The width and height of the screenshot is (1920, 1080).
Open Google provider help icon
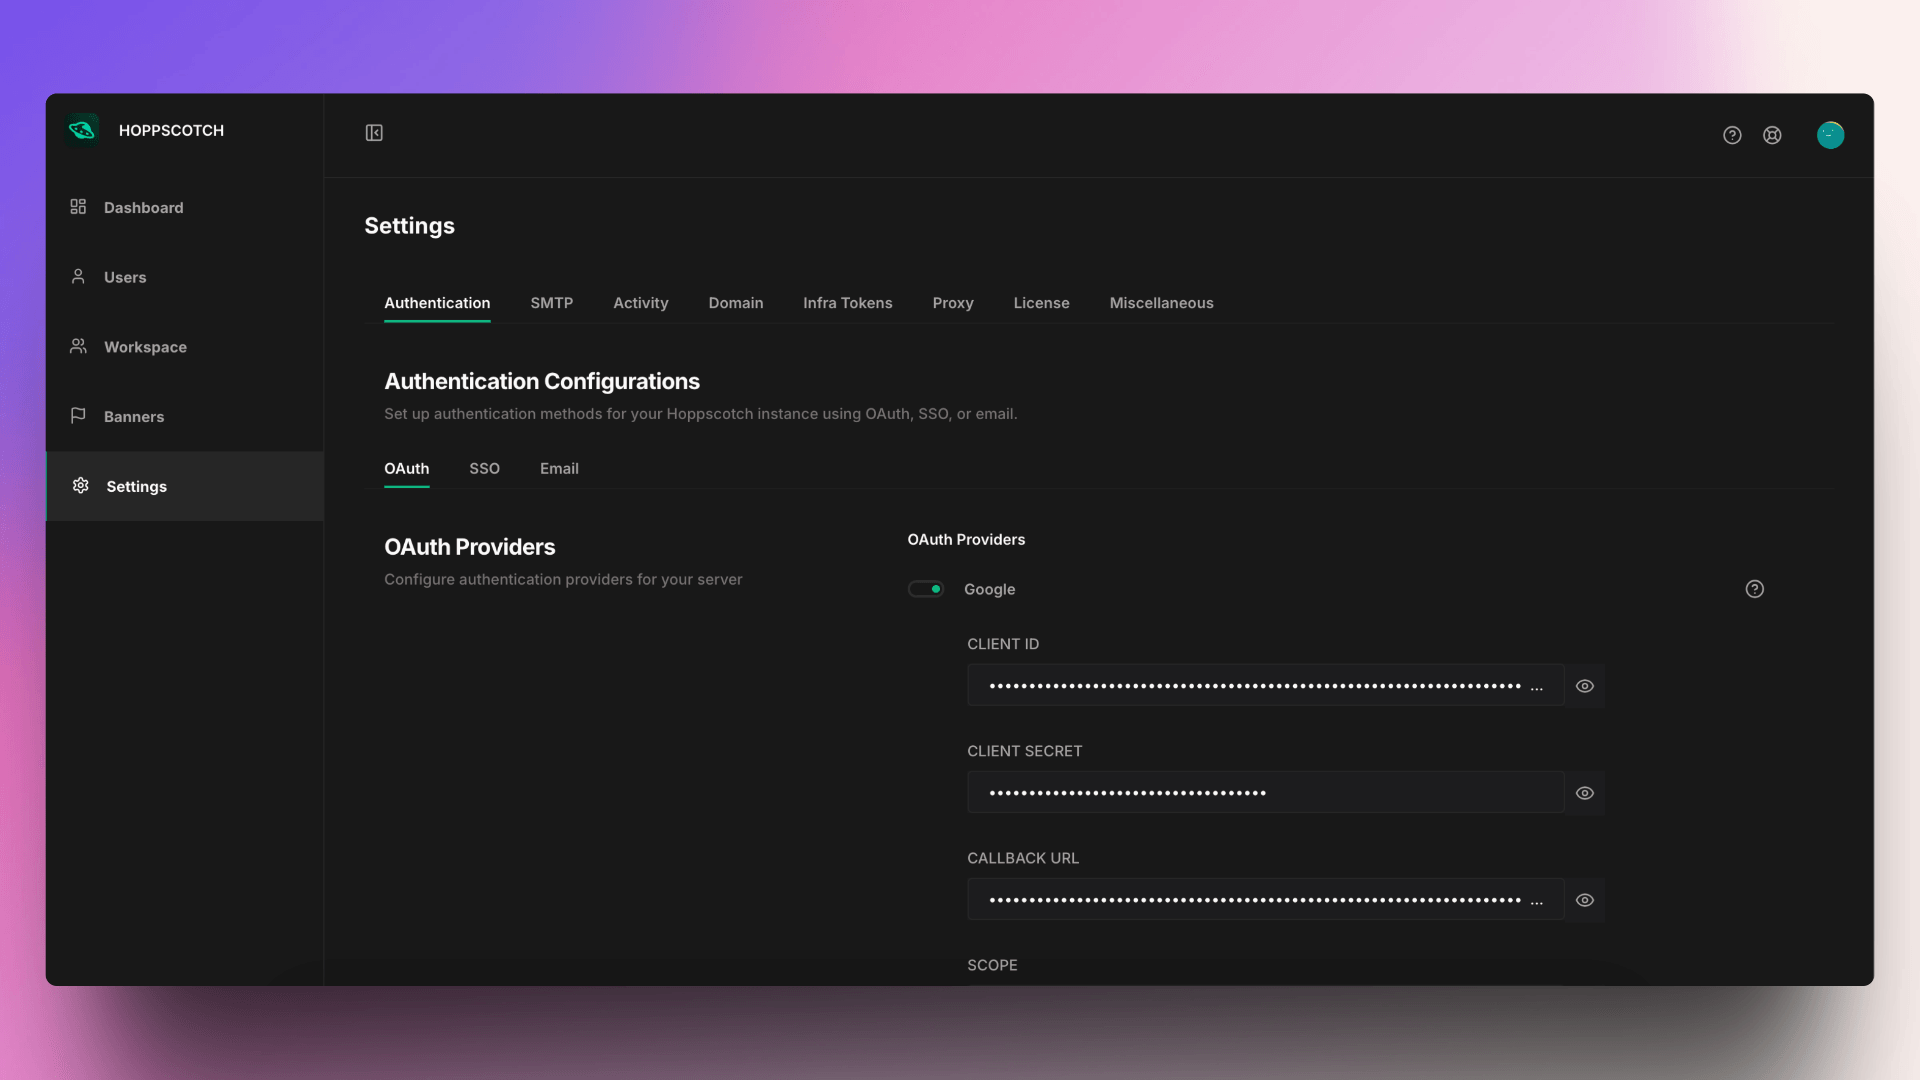(x=1754, y=589)
